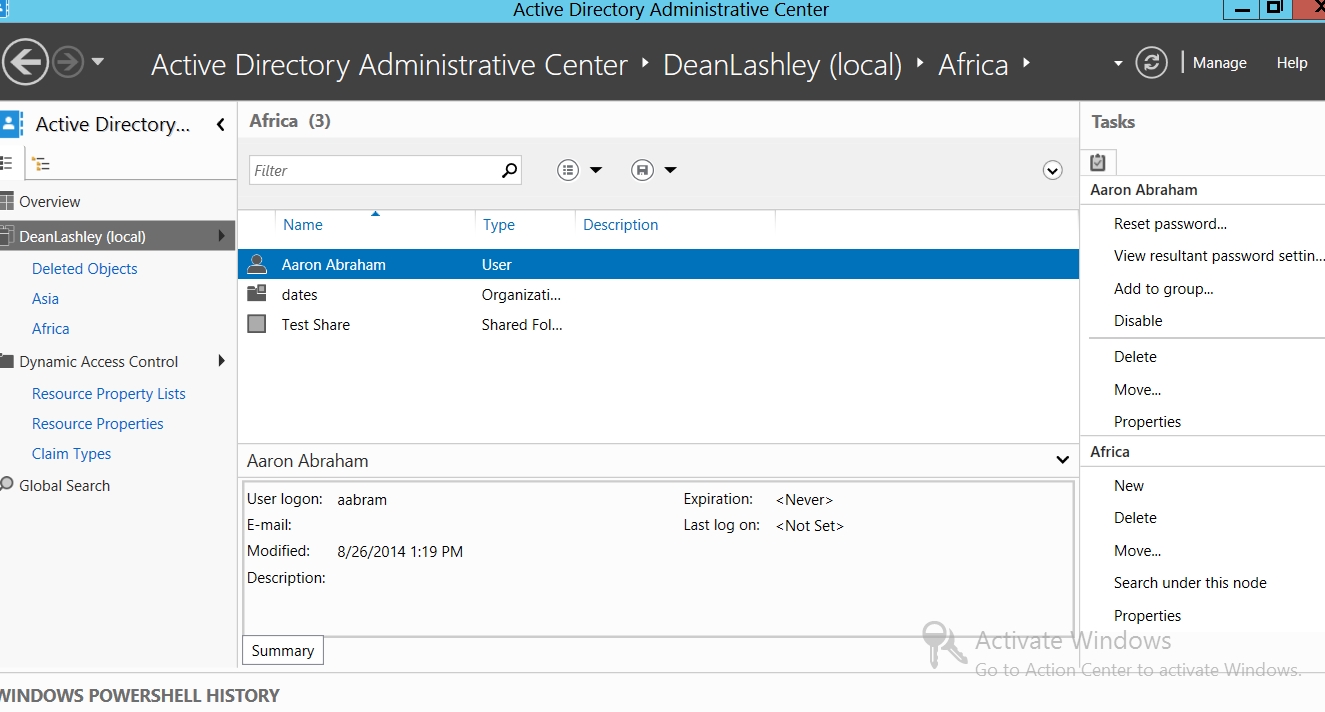Open Resource Property Lists

(x=109, y=394)
